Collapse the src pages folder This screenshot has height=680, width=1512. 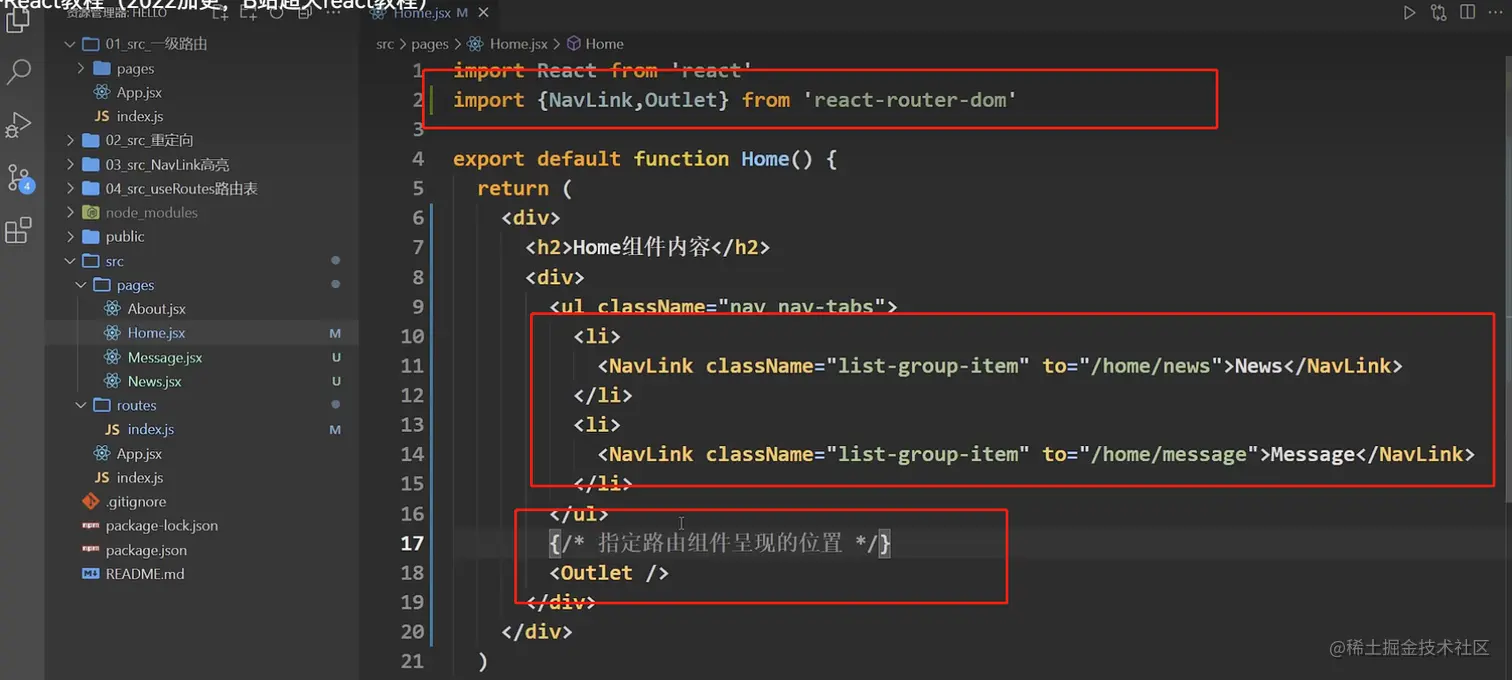click(81, 285)
